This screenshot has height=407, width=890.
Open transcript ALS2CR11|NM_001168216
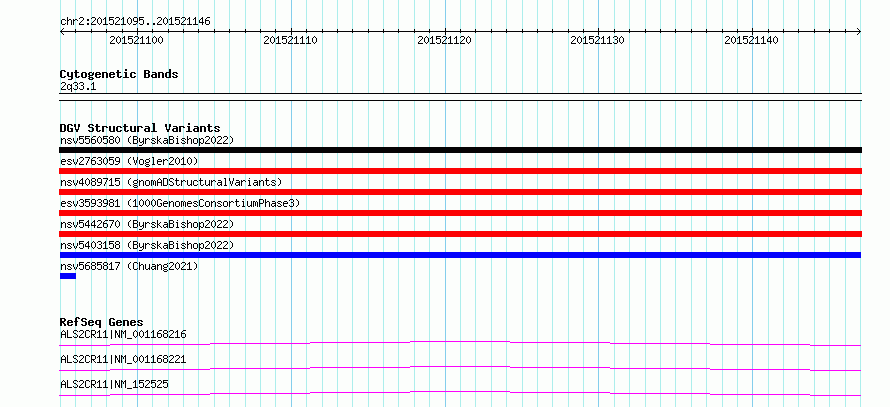(123, 334)
